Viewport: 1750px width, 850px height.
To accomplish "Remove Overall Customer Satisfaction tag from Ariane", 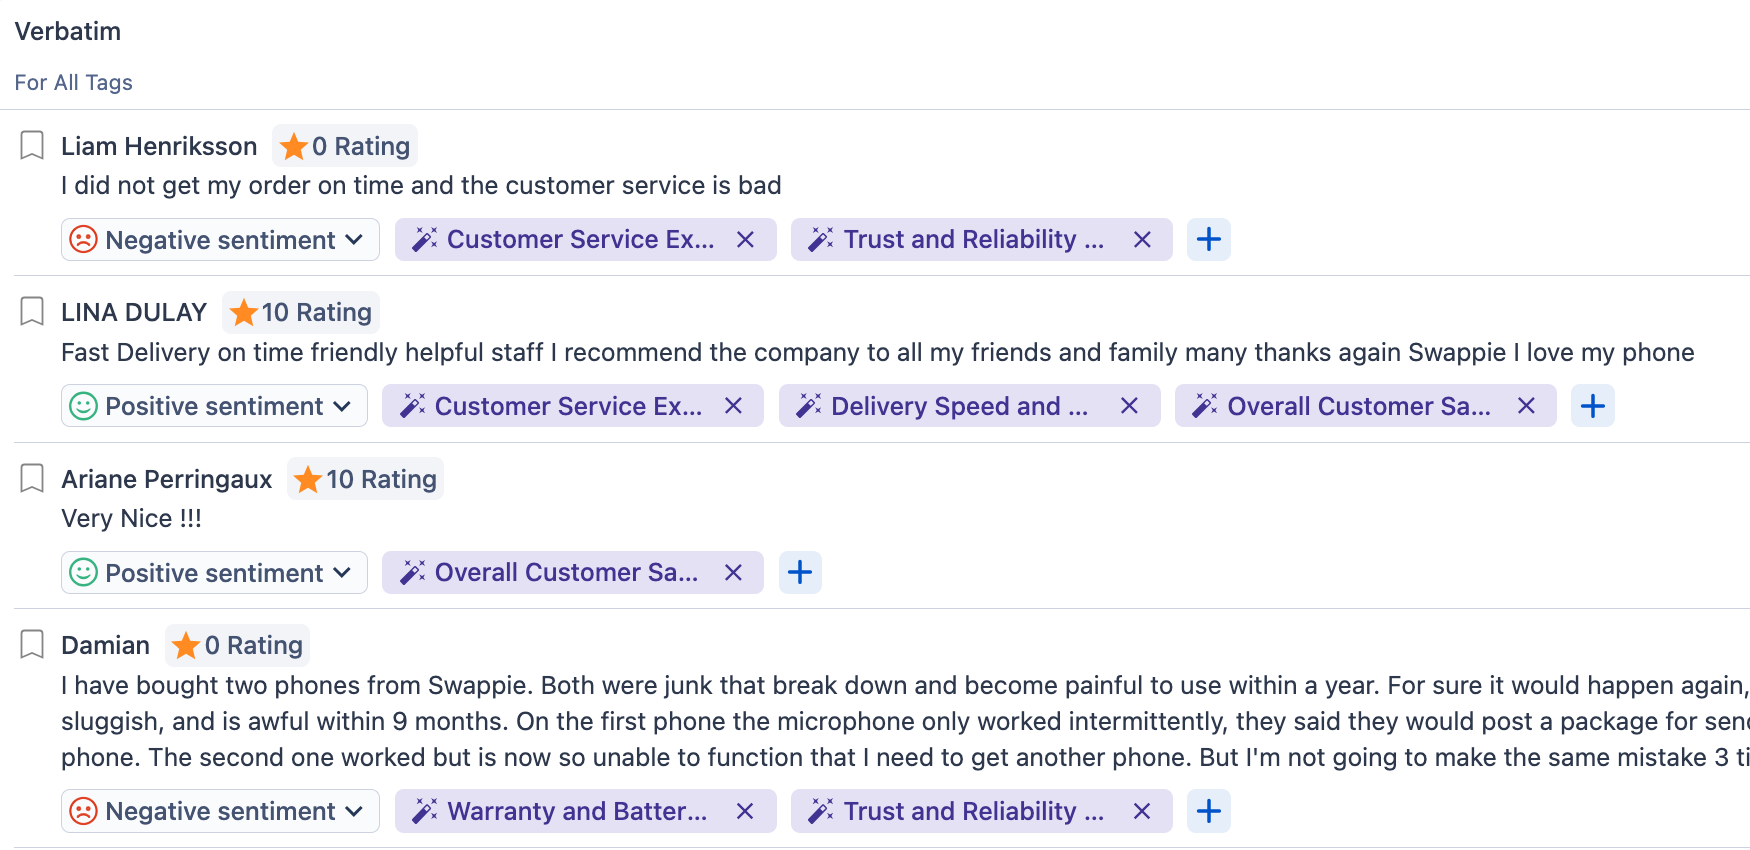I will tap(733, 572).
